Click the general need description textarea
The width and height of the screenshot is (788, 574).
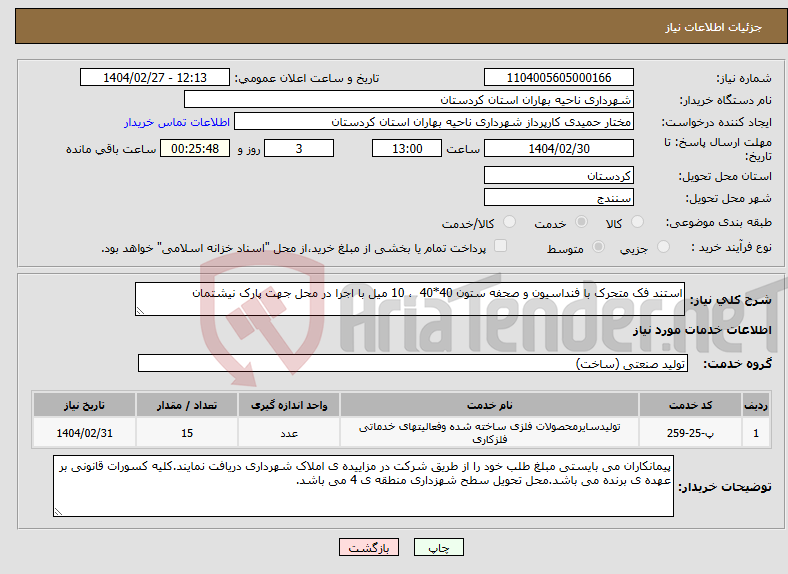point(410,299)
